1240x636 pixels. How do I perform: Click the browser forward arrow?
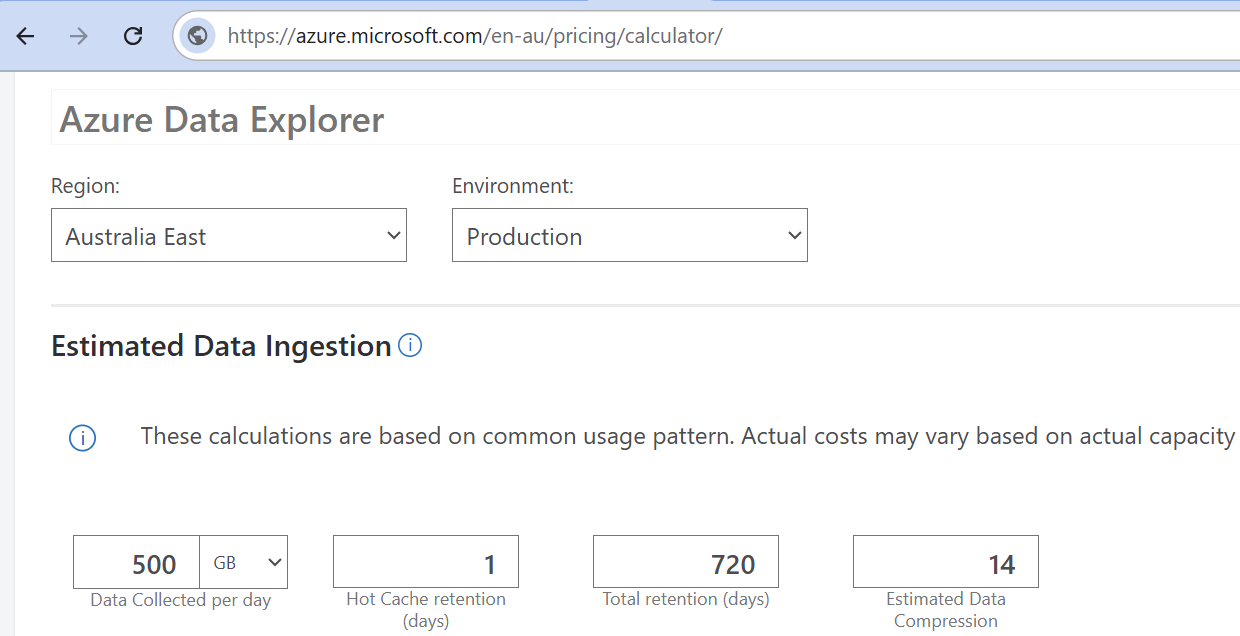click(x=79, y=36)
